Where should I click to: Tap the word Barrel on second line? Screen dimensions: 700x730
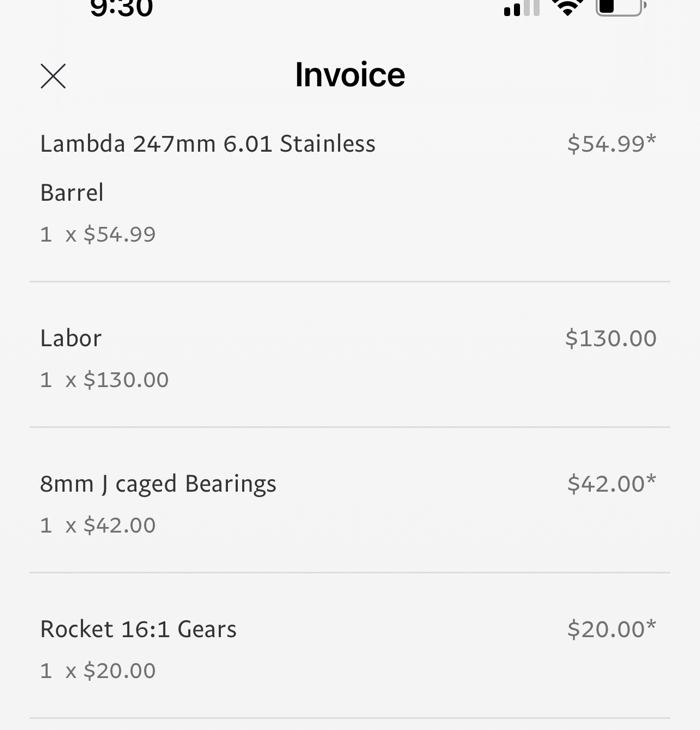[72, 193]
